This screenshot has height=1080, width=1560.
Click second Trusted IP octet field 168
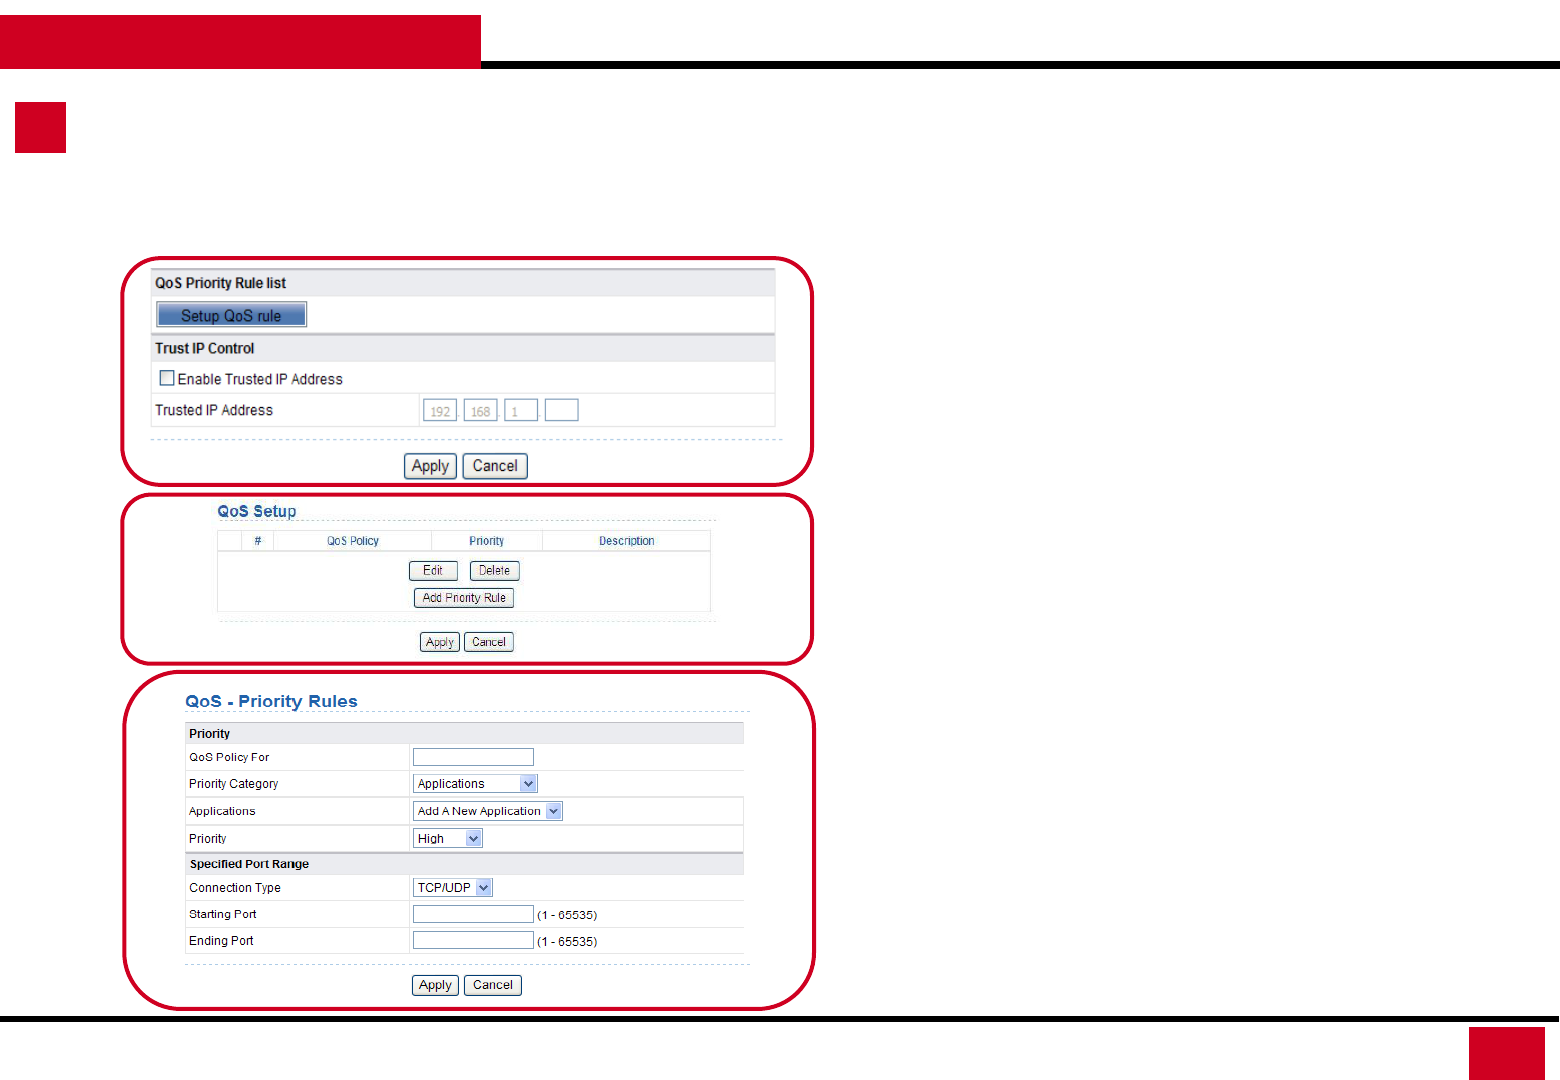click(x=481, y=411)
